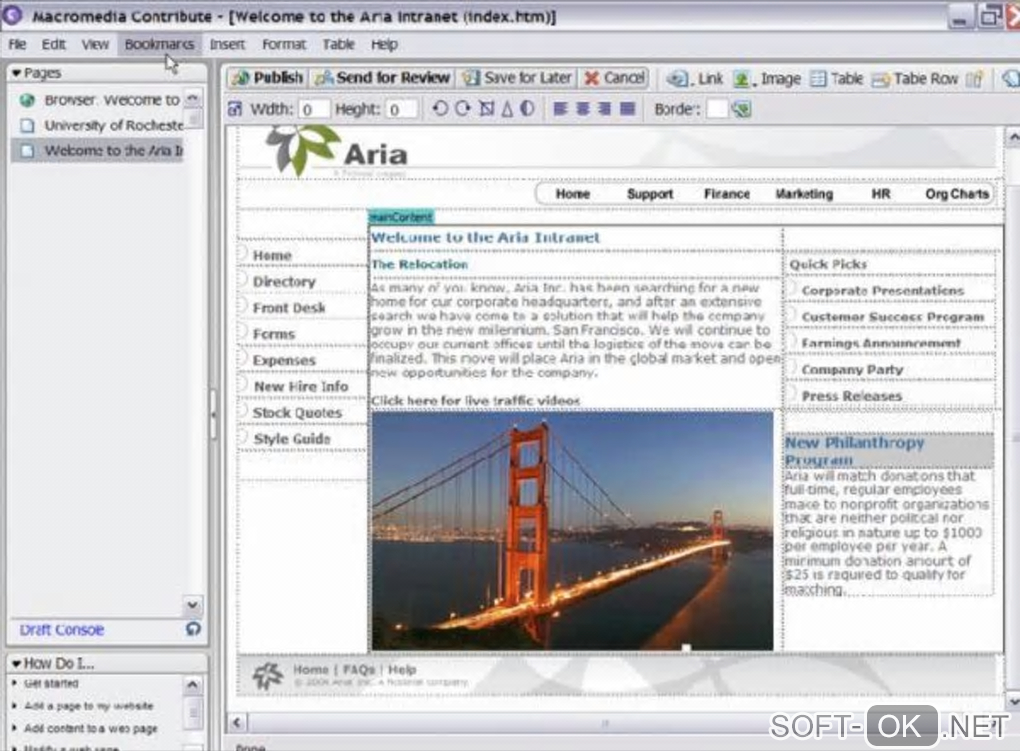Click the image properties icon beside Width

[235, 109]
